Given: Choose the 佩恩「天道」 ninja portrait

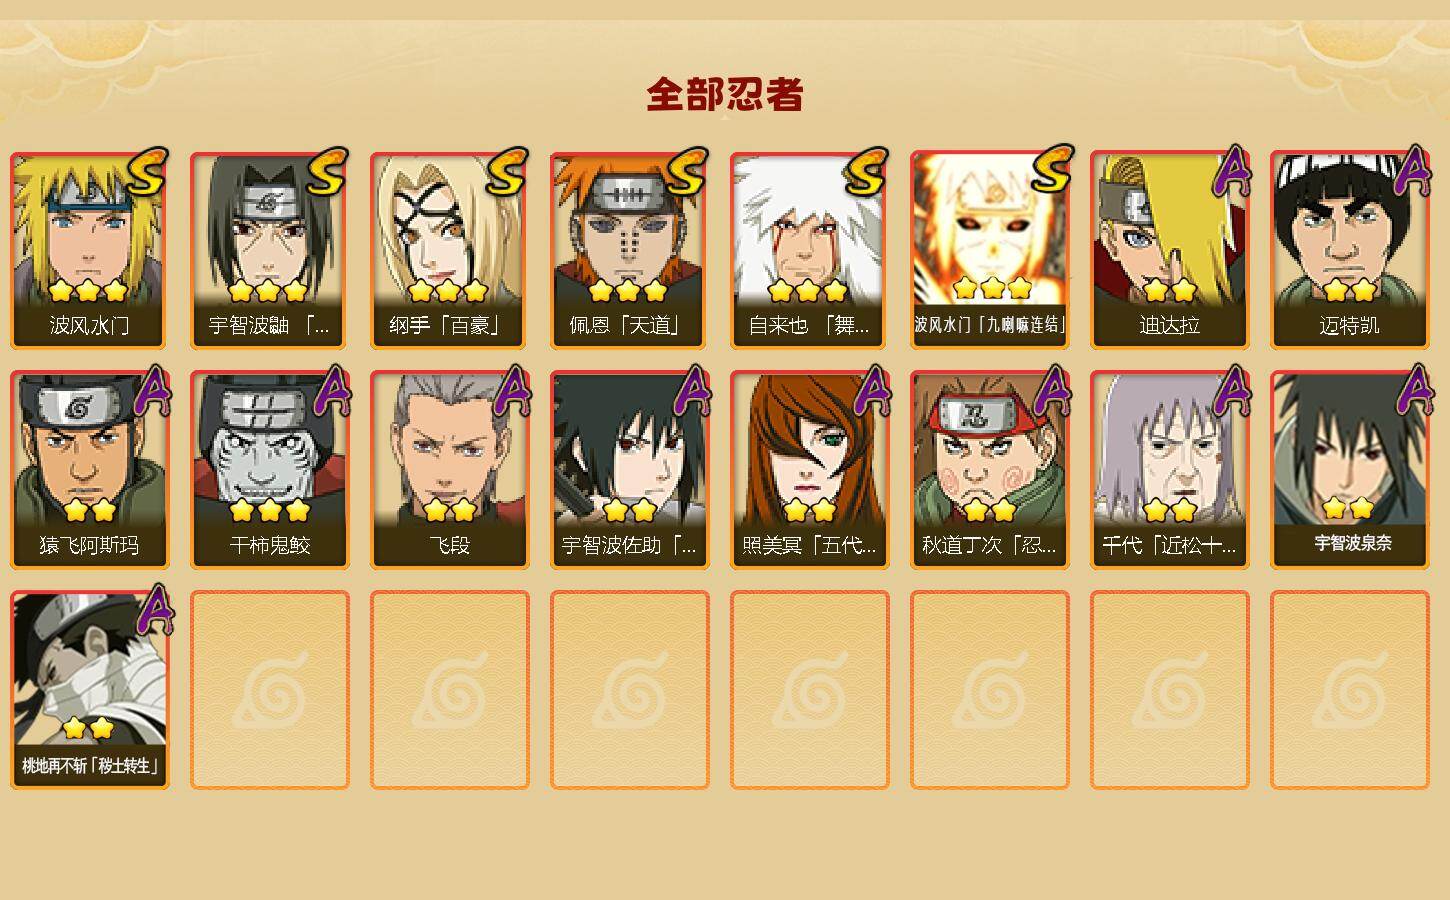Looking at the screenshot, I should [629, 250].
